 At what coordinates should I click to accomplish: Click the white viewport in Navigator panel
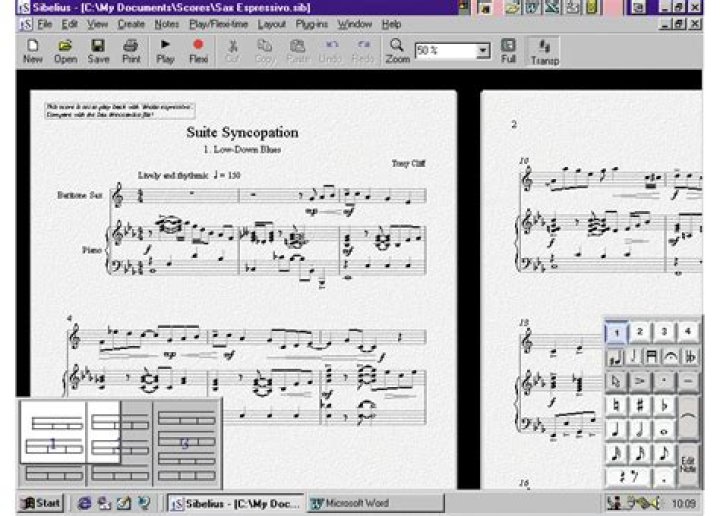point(70,432)
